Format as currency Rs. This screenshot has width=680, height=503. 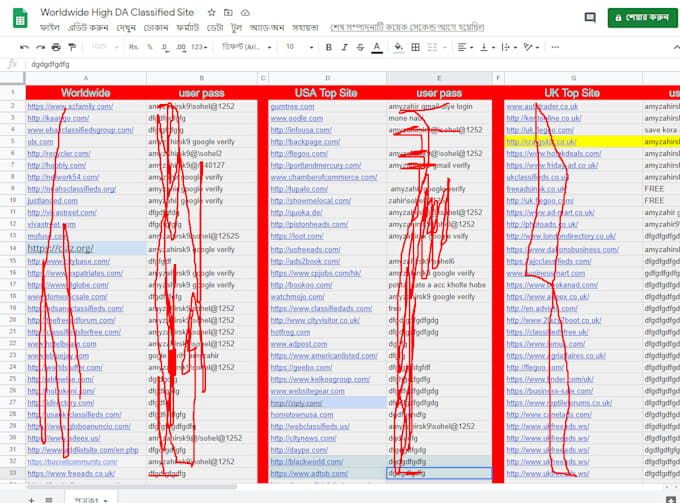pyautogui.click(x=134, y=47)
